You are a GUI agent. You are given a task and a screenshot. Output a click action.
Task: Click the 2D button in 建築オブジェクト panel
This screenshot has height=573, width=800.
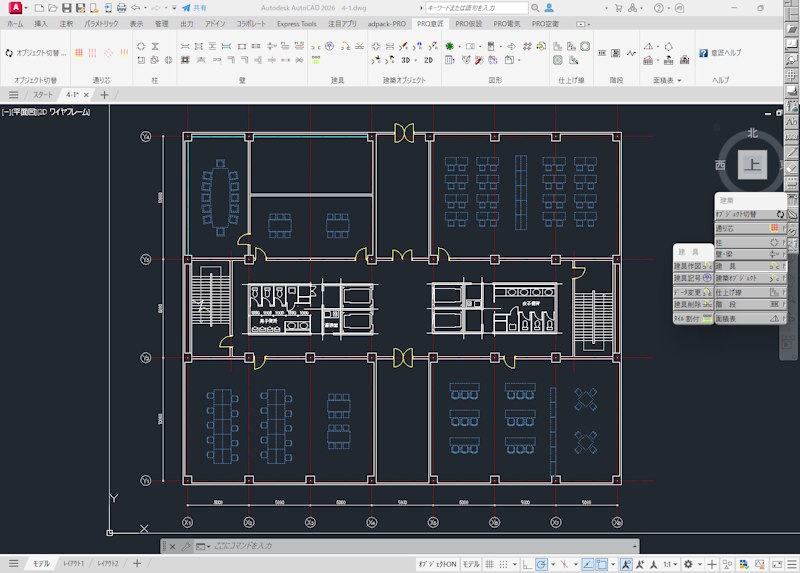[x=429, y=60]
